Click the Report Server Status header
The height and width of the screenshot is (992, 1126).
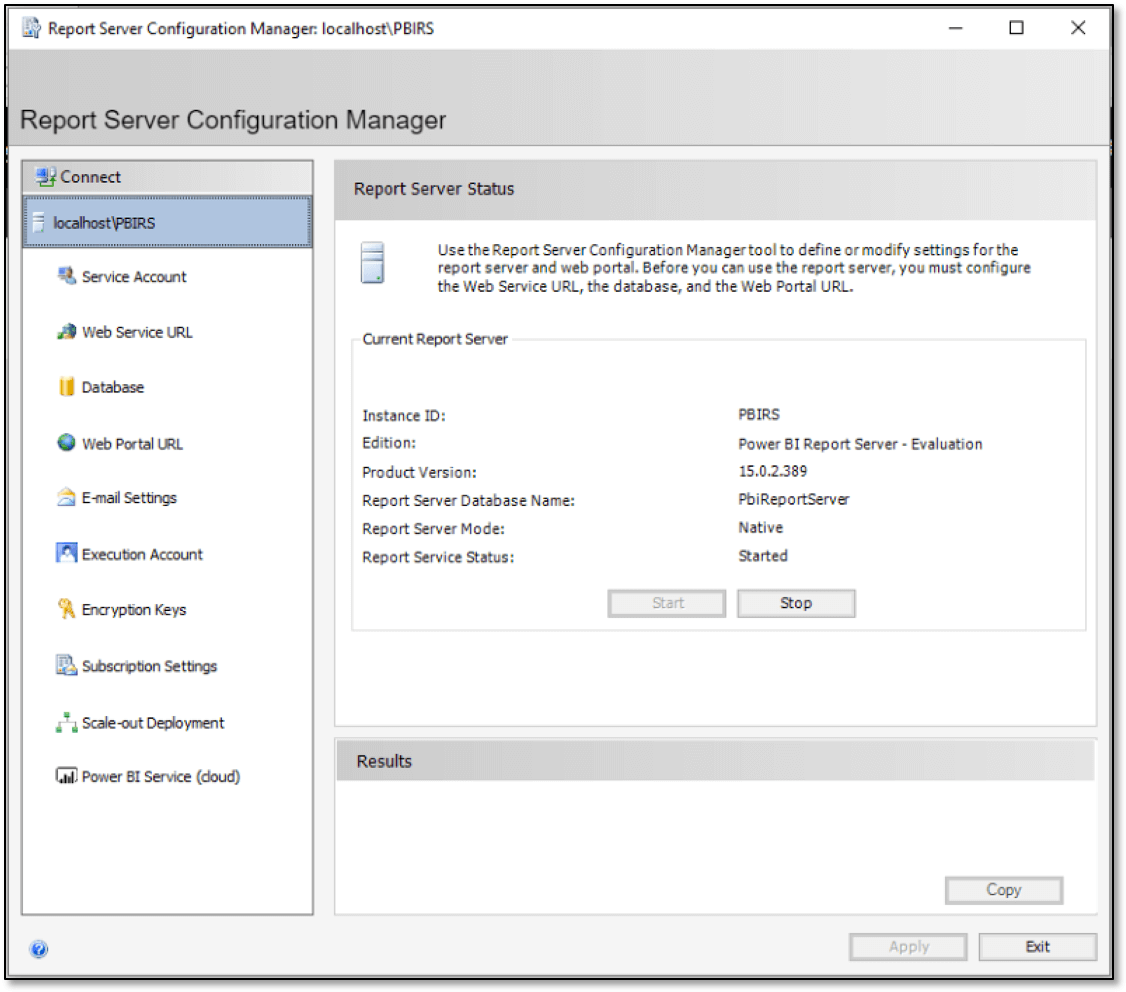[x=434, y=189]
